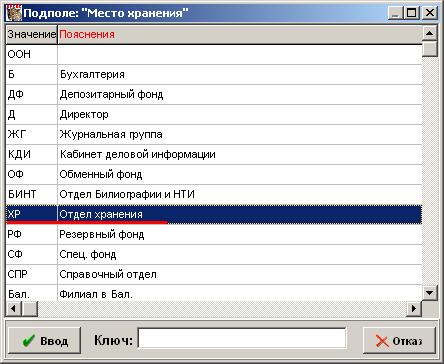
Task: Click the Ввод confirm button
Action: click(44, 340)
